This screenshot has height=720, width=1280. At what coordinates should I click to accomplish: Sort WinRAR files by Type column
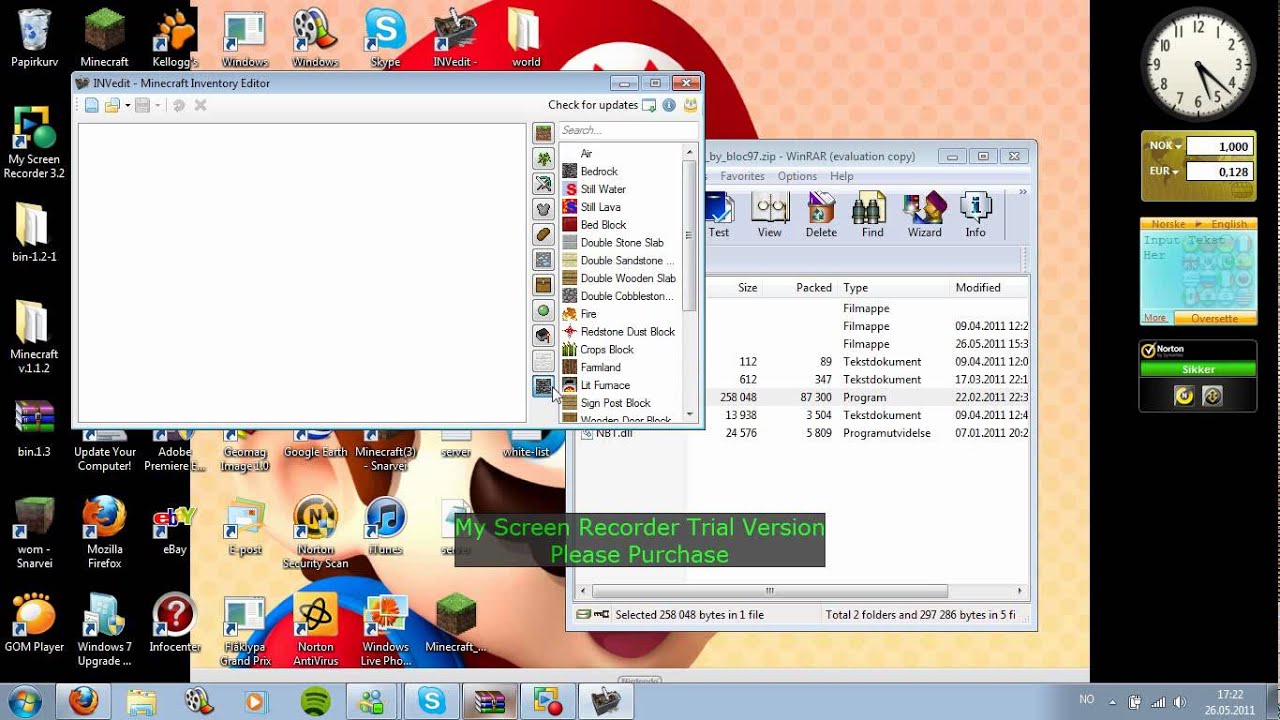893,288
